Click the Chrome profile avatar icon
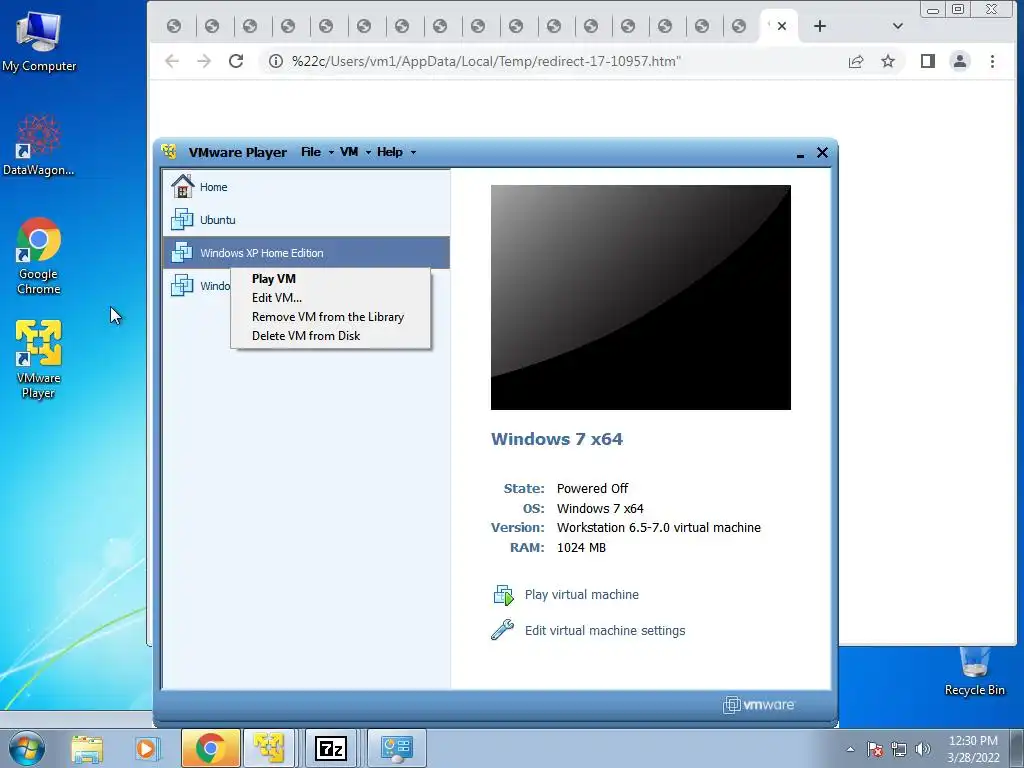1024x768 pixels. 959,61
